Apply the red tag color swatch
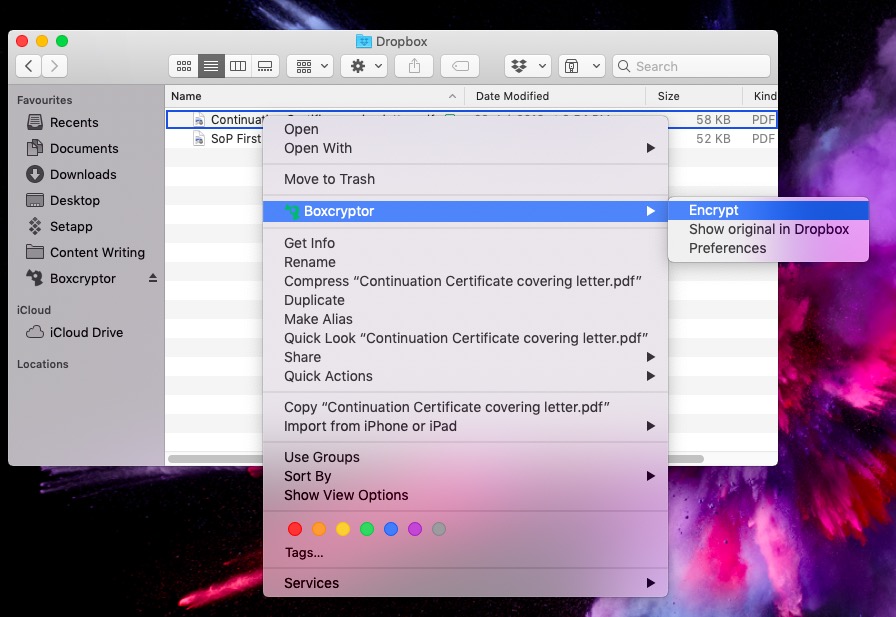Viewport: 896px width, 617px height. pyautogui.click(x=295, y=528)
